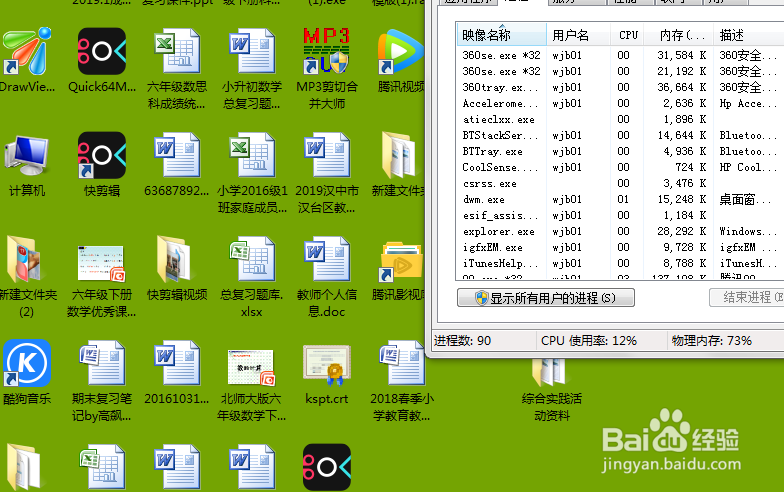Select the 腾讯影视 folder shortcut
Screen dimensions: 784x492
pos(400,270)
